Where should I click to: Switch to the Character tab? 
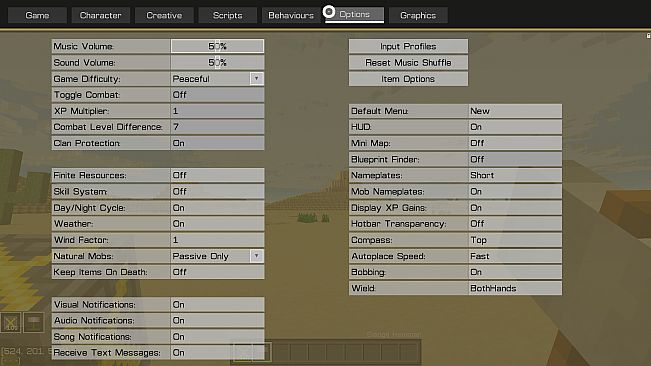[x=100, y=15]
